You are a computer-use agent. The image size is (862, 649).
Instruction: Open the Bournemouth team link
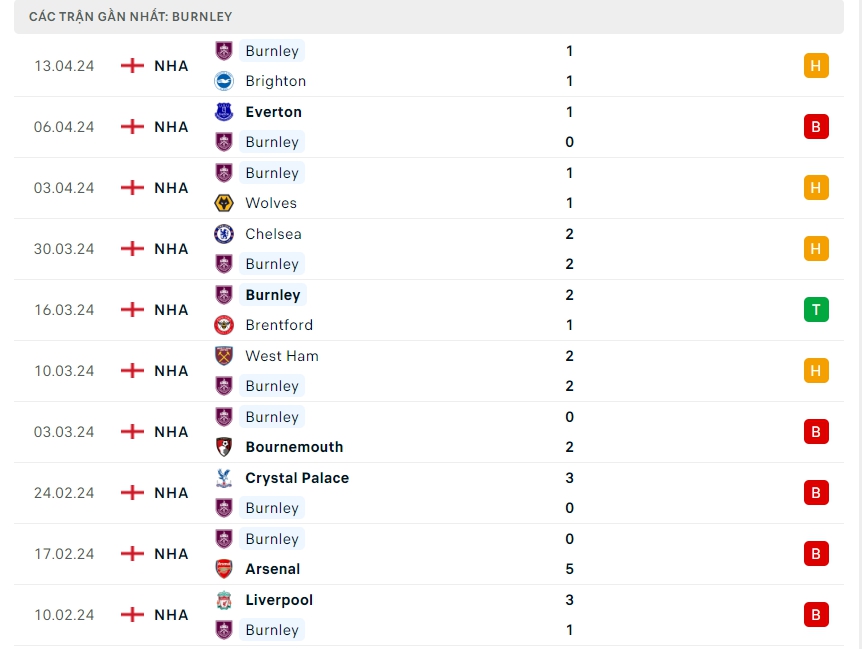point(294,447)
